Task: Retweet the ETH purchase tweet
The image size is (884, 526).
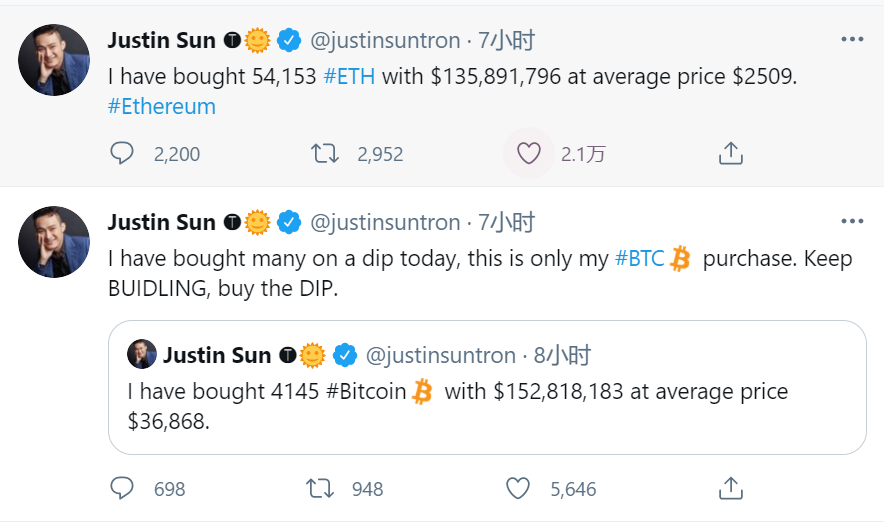Action: pyautogui.click(x=325, y=153)
